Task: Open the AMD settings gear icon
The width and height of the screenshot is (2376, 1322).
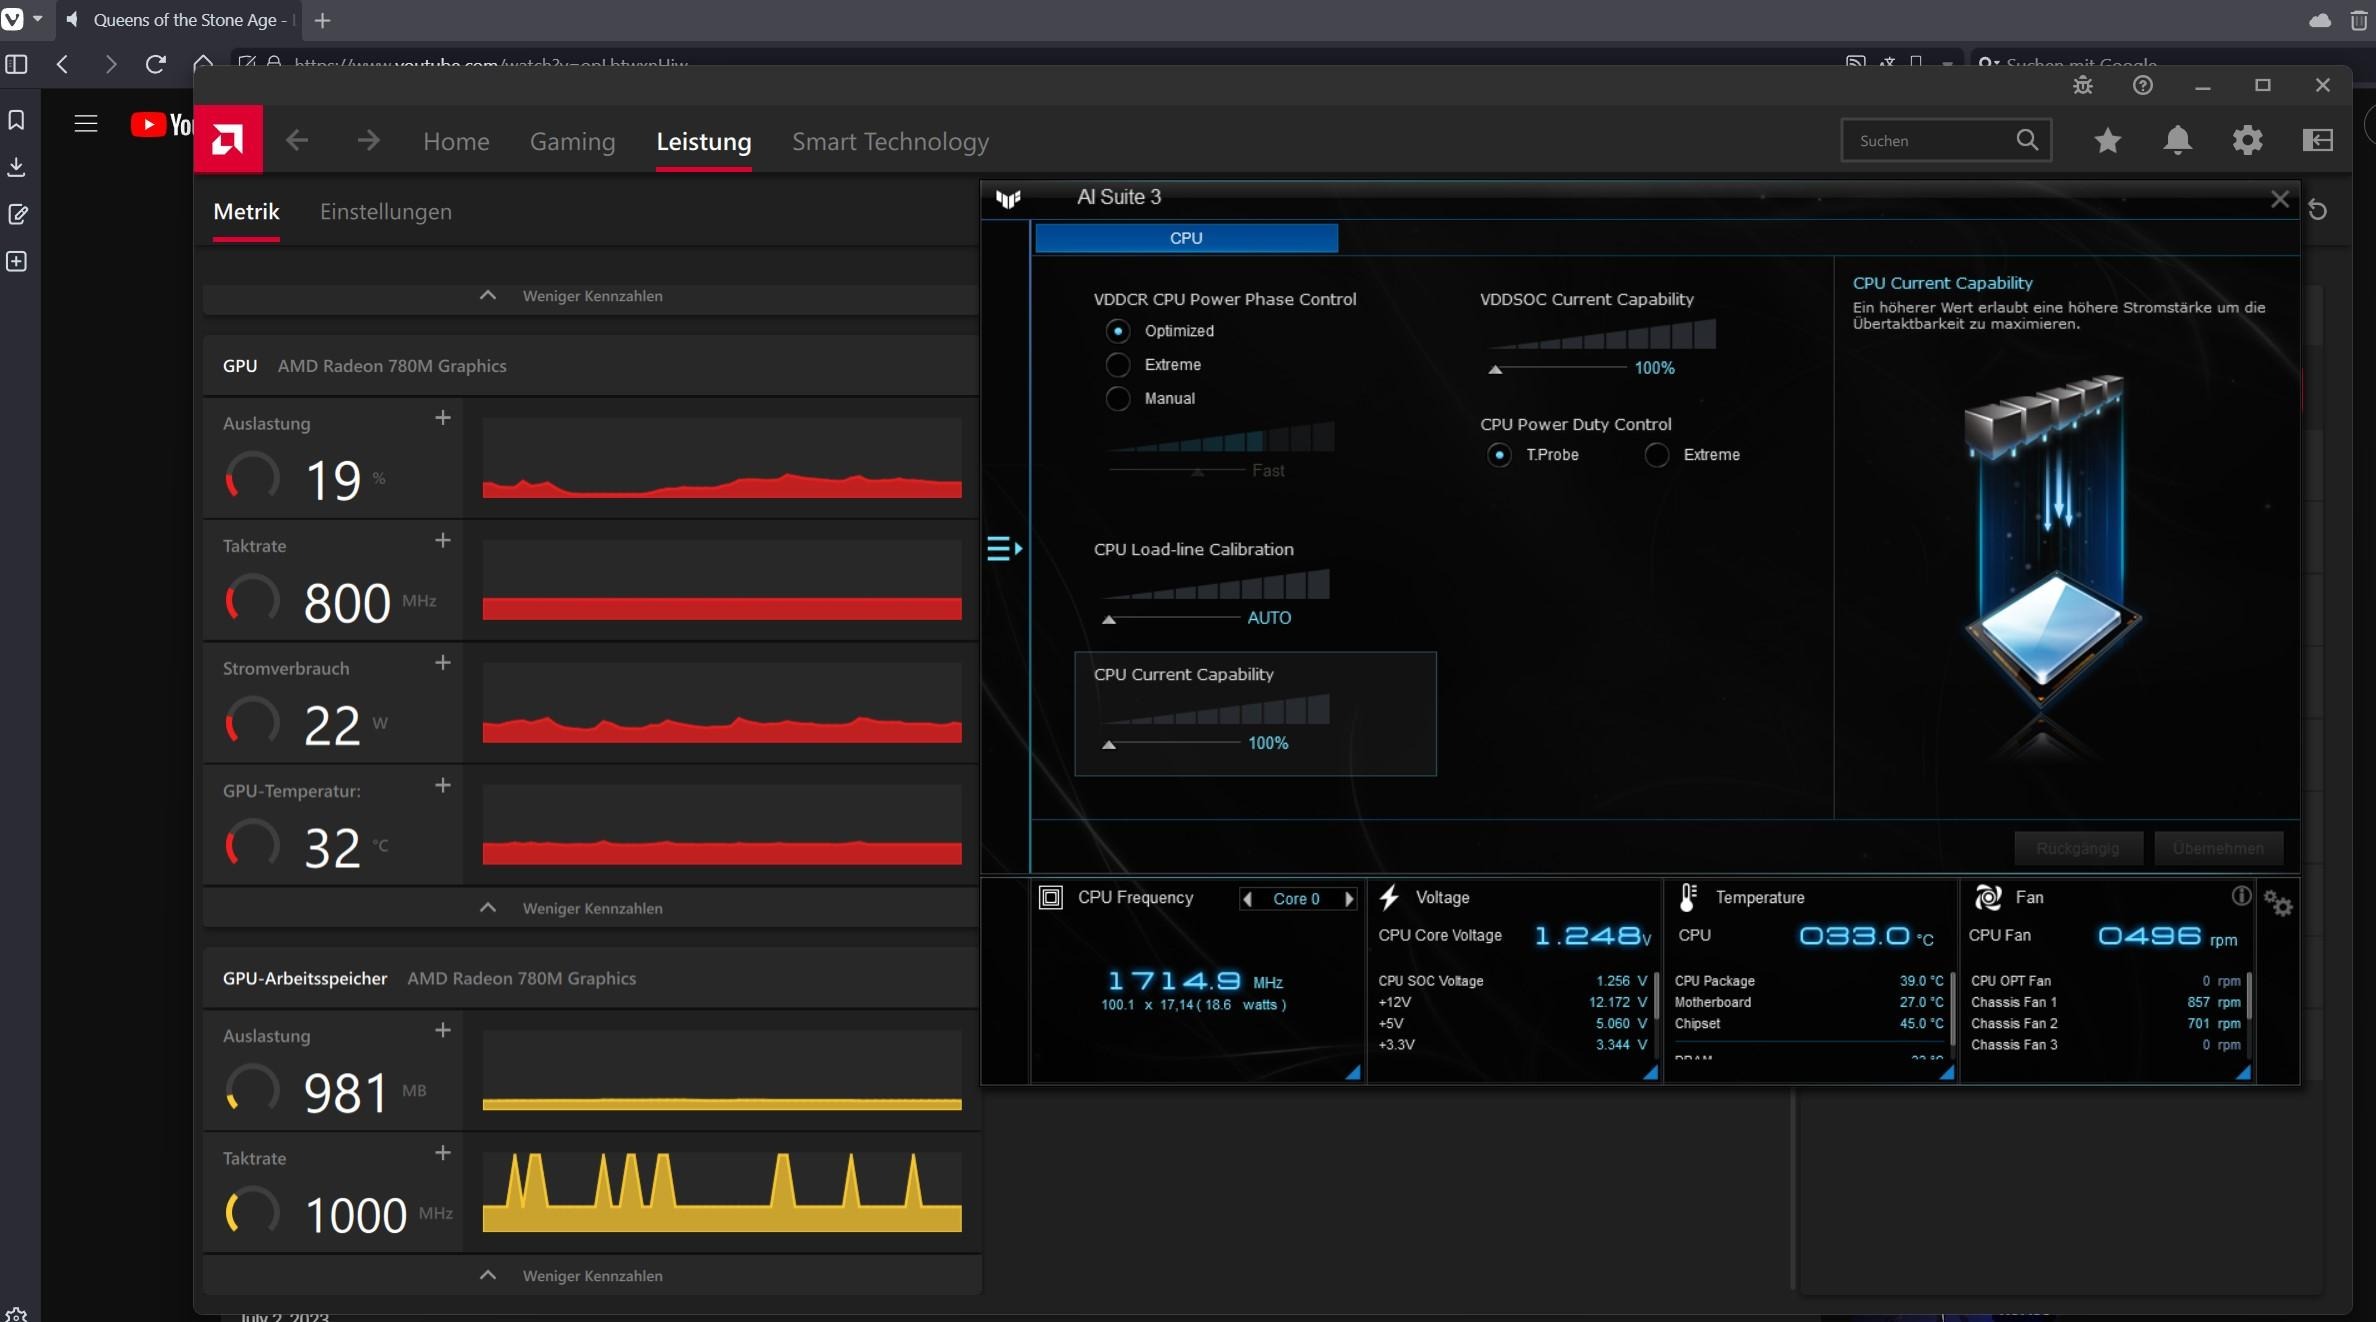Action: [2247, 140]
